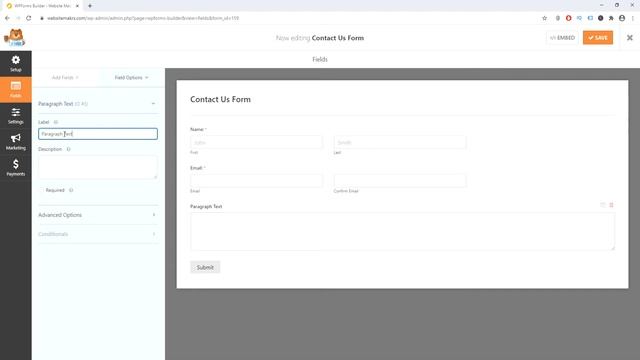Close the WPForms Builder browser tab
The width and height of the screenshot is (640, 360).
pos(77,6)
